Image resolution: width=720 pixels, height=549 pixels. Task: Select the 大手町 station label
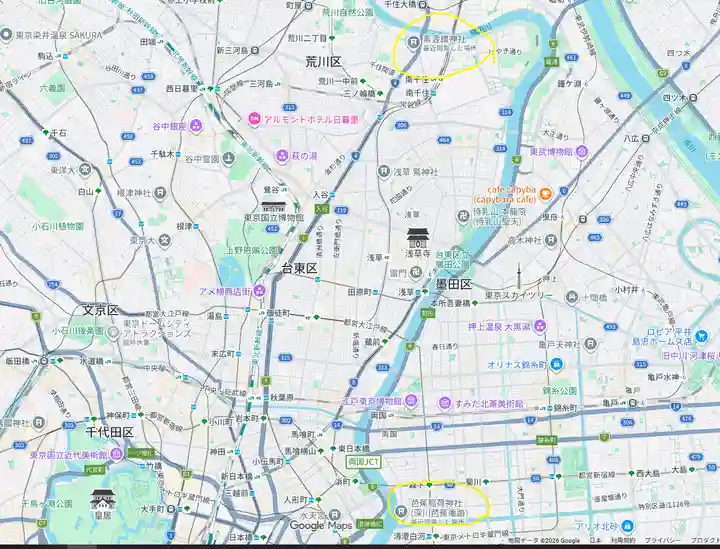click(153, 509)
